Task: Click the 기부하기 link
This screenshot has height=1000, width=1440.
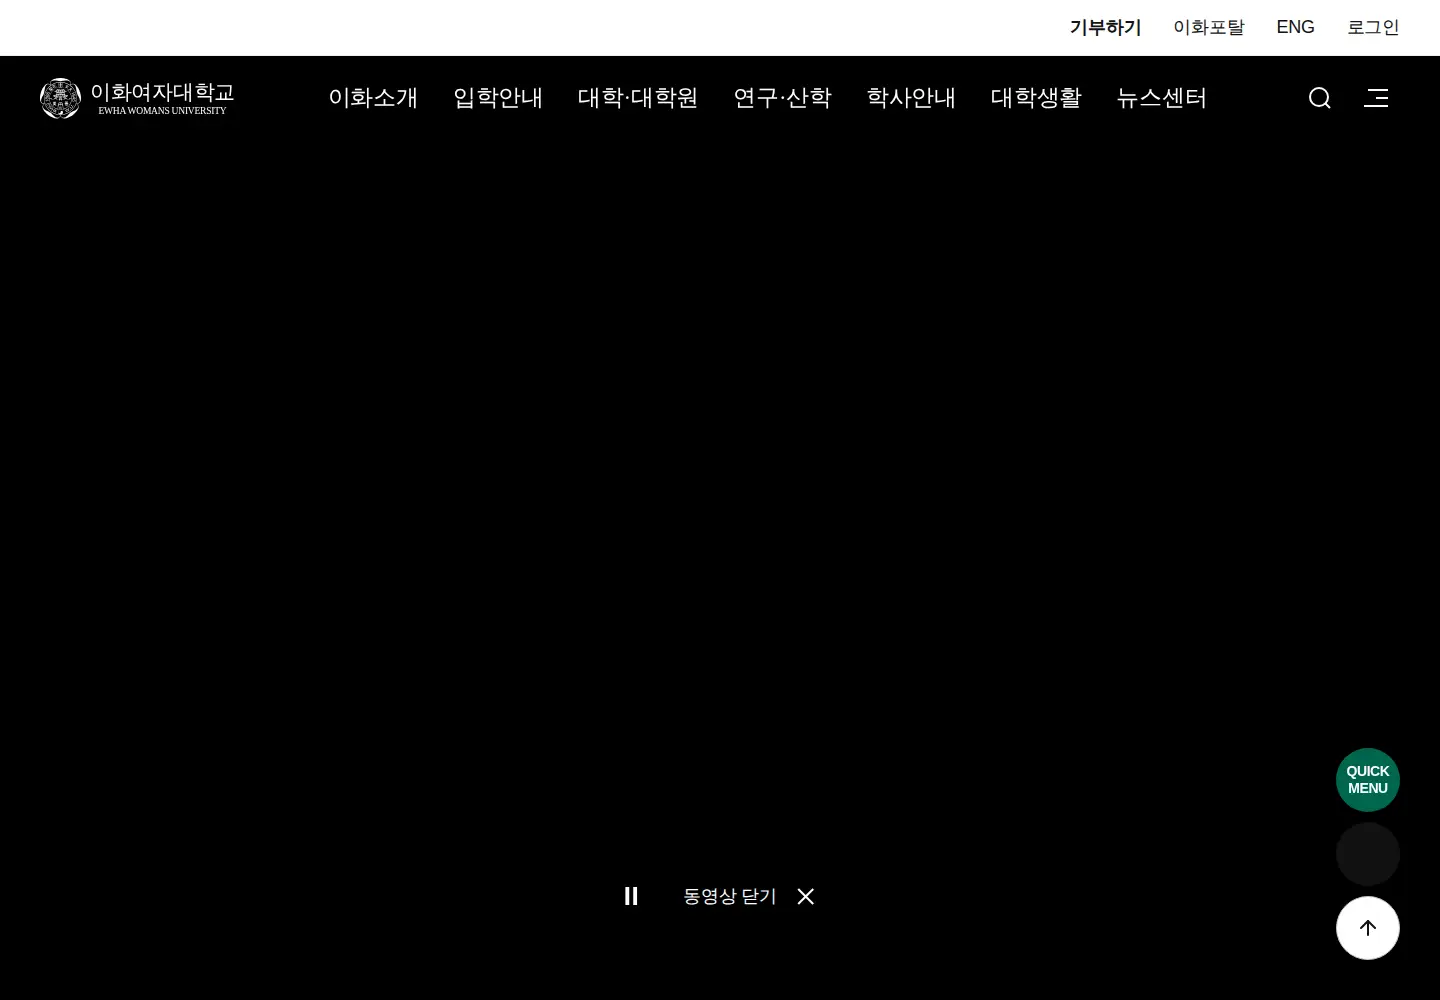Action: point(1105,28)
